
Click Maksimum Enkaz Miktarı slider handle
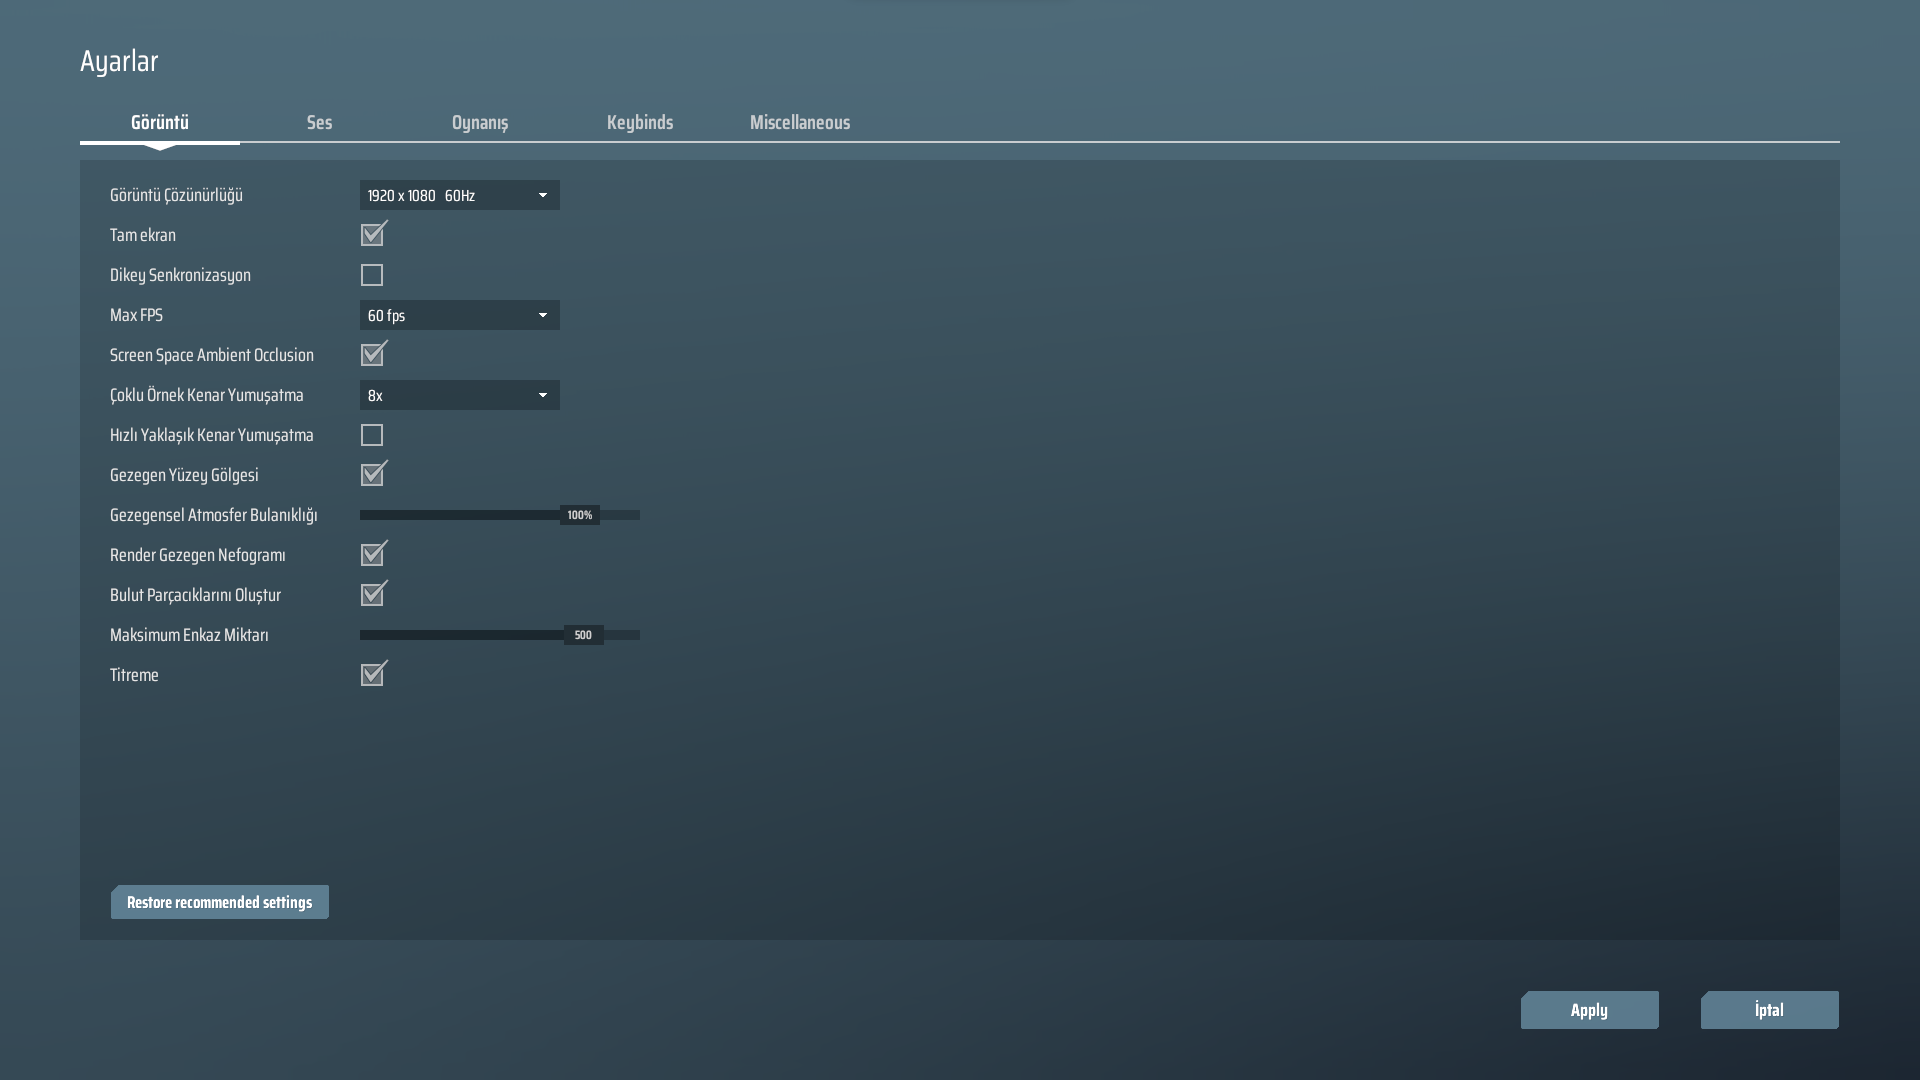583,635
